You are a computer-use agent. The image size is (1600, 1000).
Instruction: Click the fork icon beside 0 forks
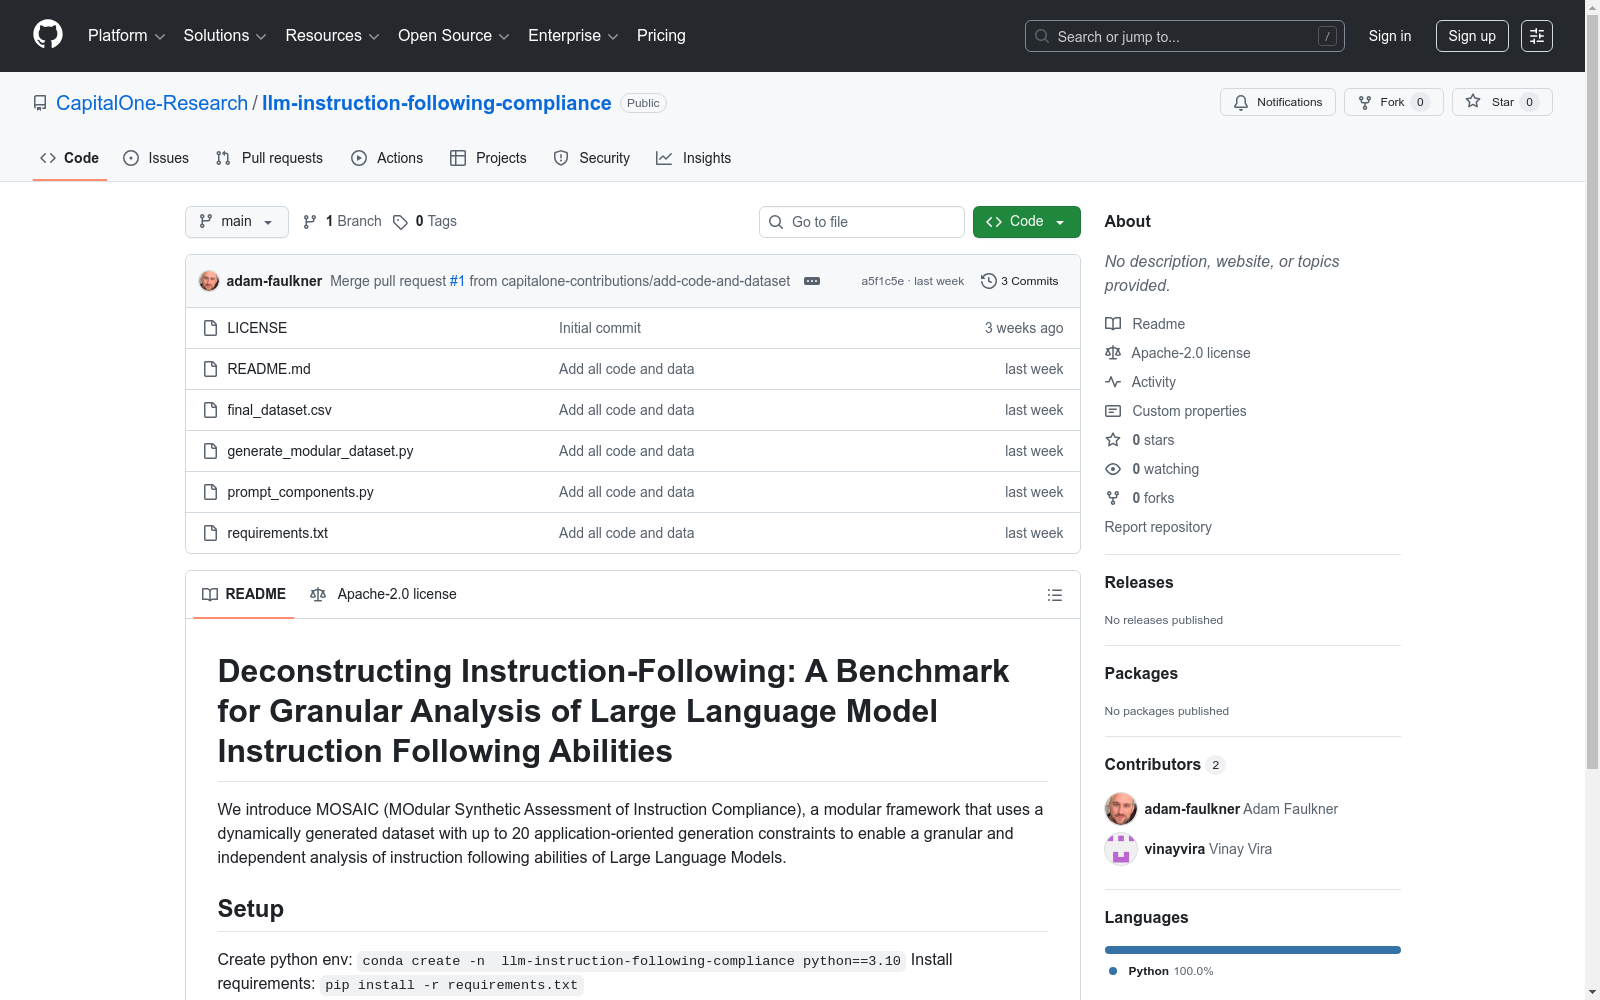(x=1113, y=498)
